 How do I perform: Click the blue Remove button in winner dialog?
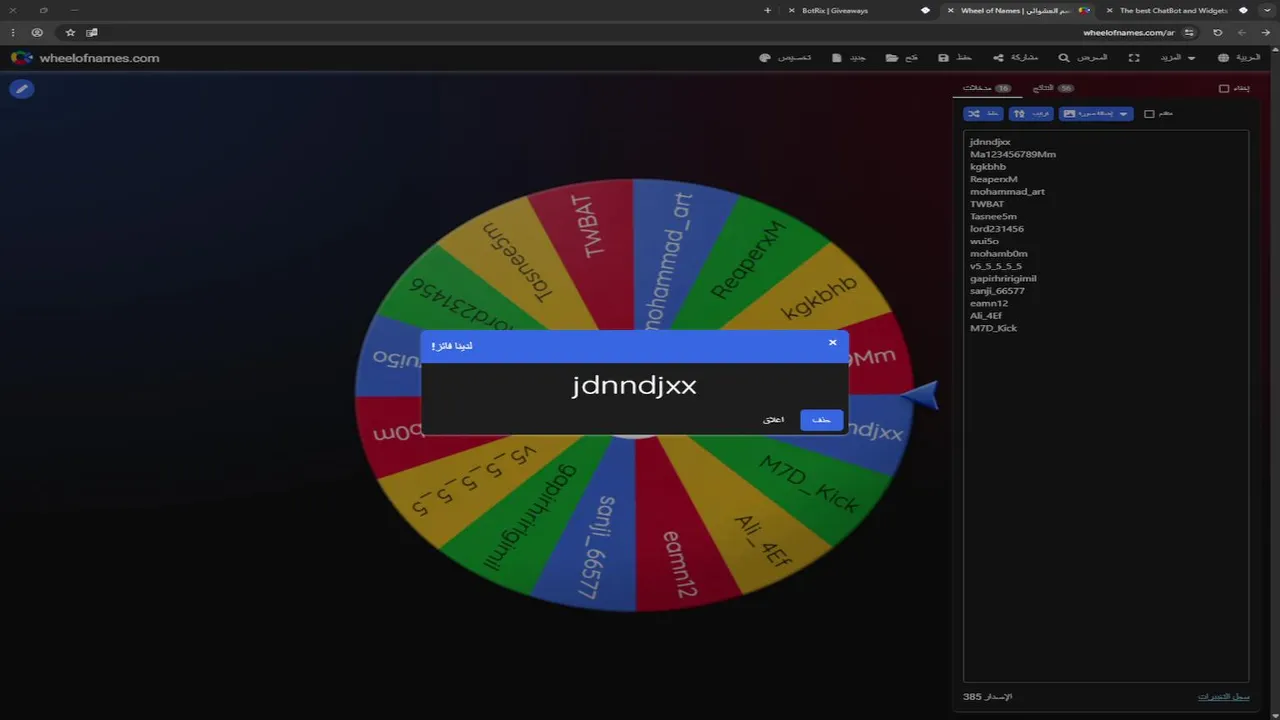pyautogui.click(x=821, y=420)
